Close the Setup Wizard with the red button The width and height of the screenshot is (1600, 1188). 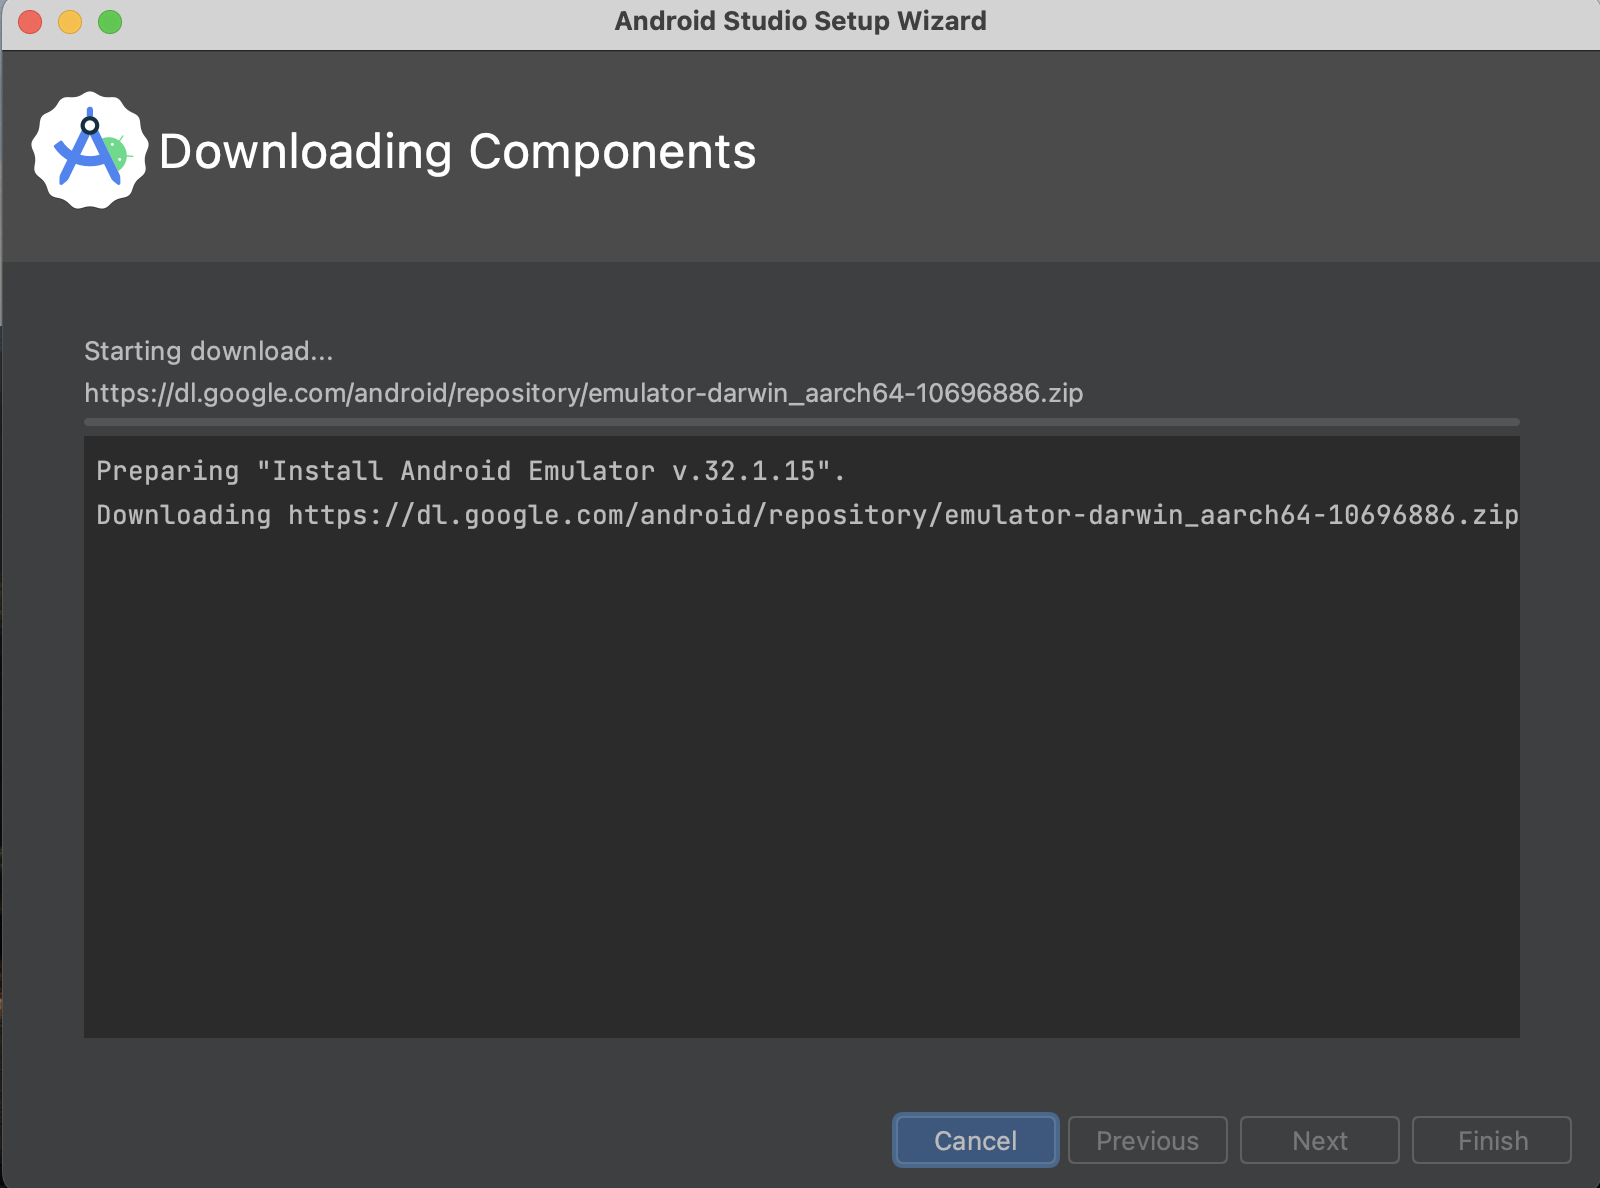point(30,21)
